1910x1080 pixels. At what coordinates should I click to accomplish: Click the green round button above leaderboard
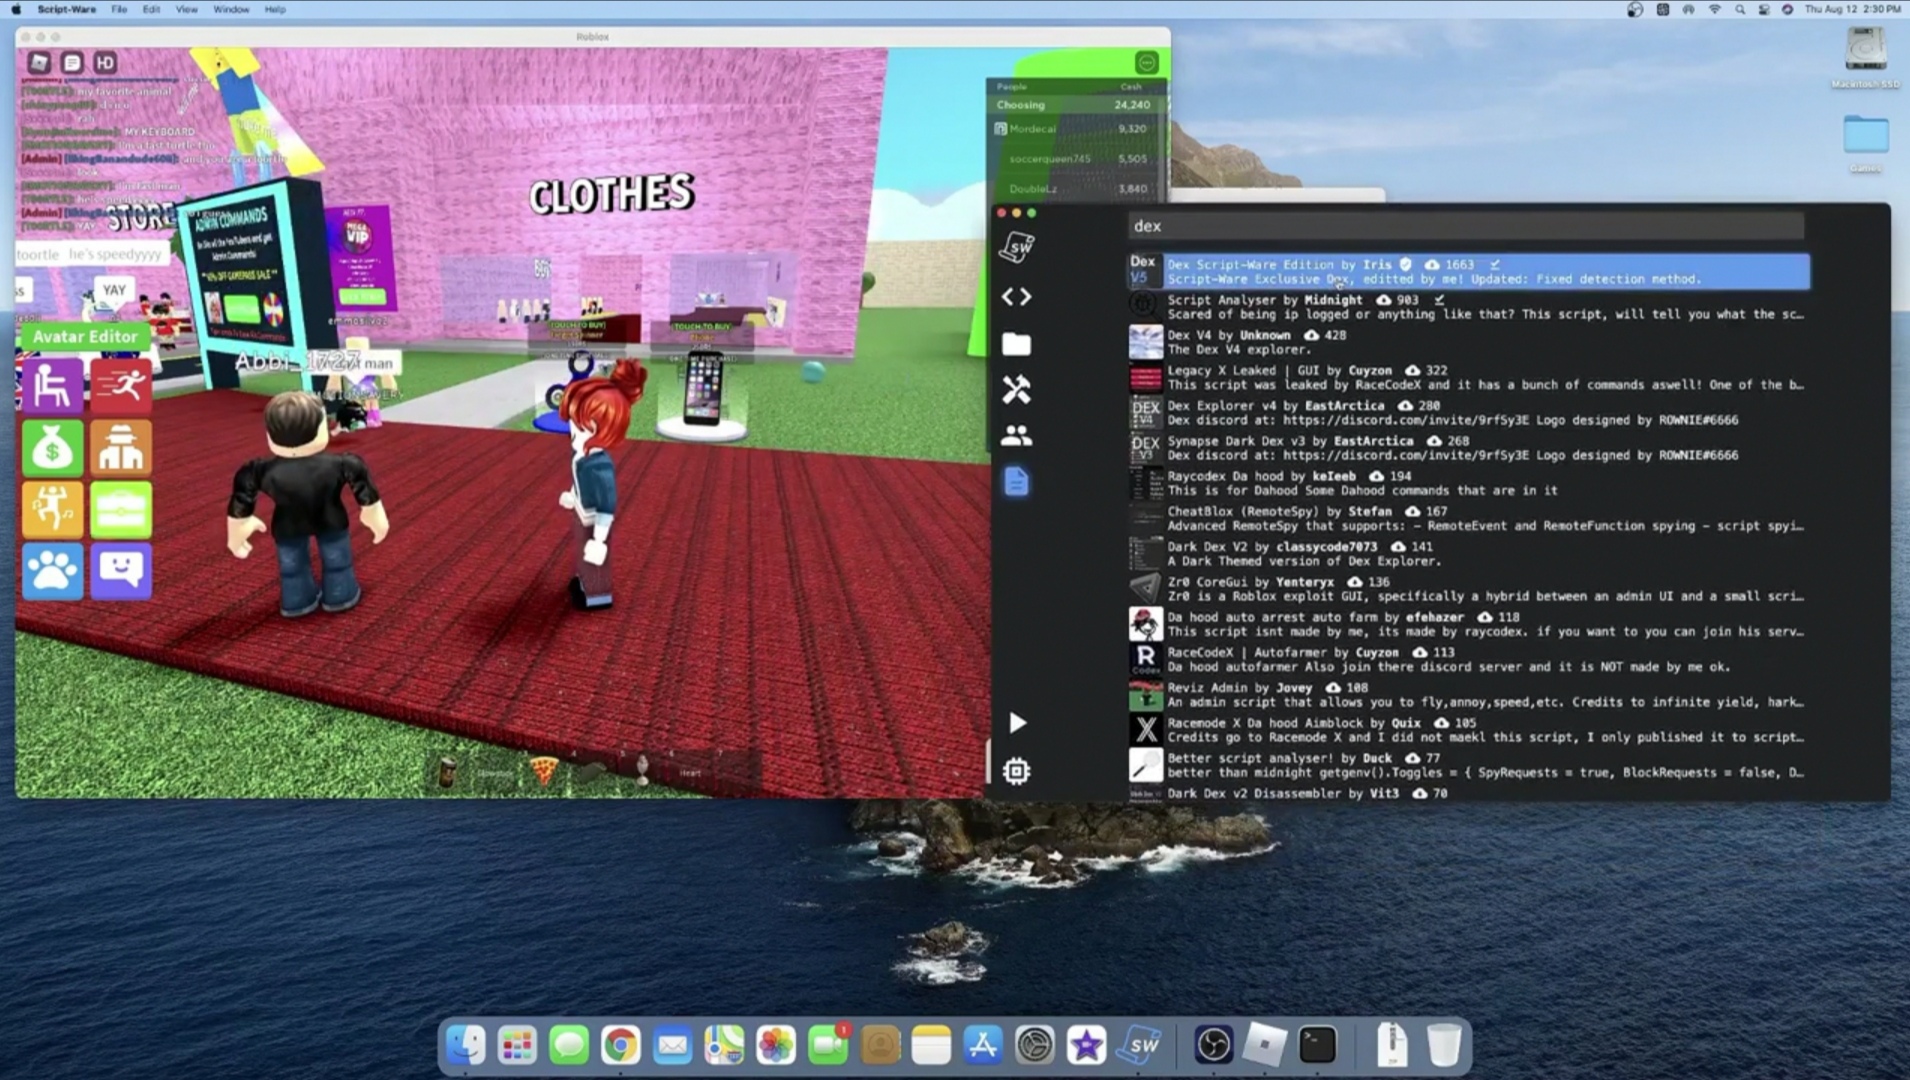pos(1147,63)
